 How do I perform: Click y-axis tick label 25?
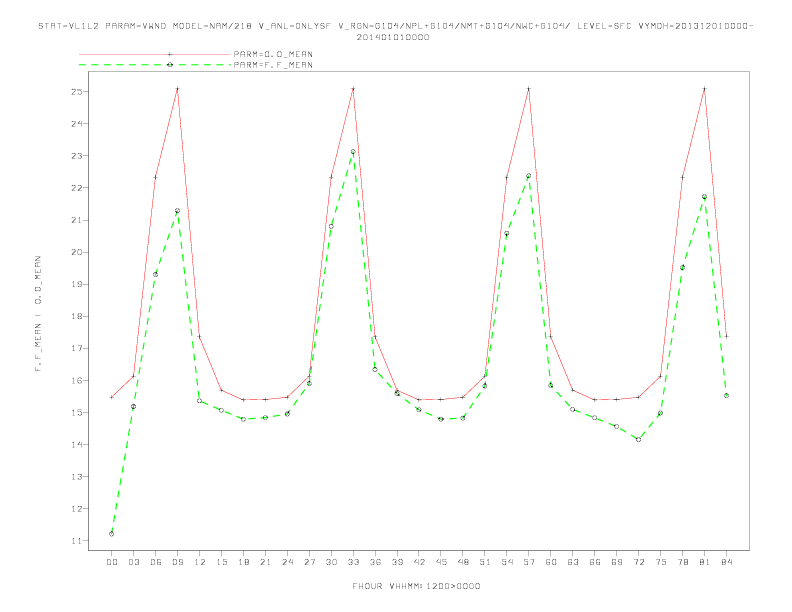pos(76,91)
